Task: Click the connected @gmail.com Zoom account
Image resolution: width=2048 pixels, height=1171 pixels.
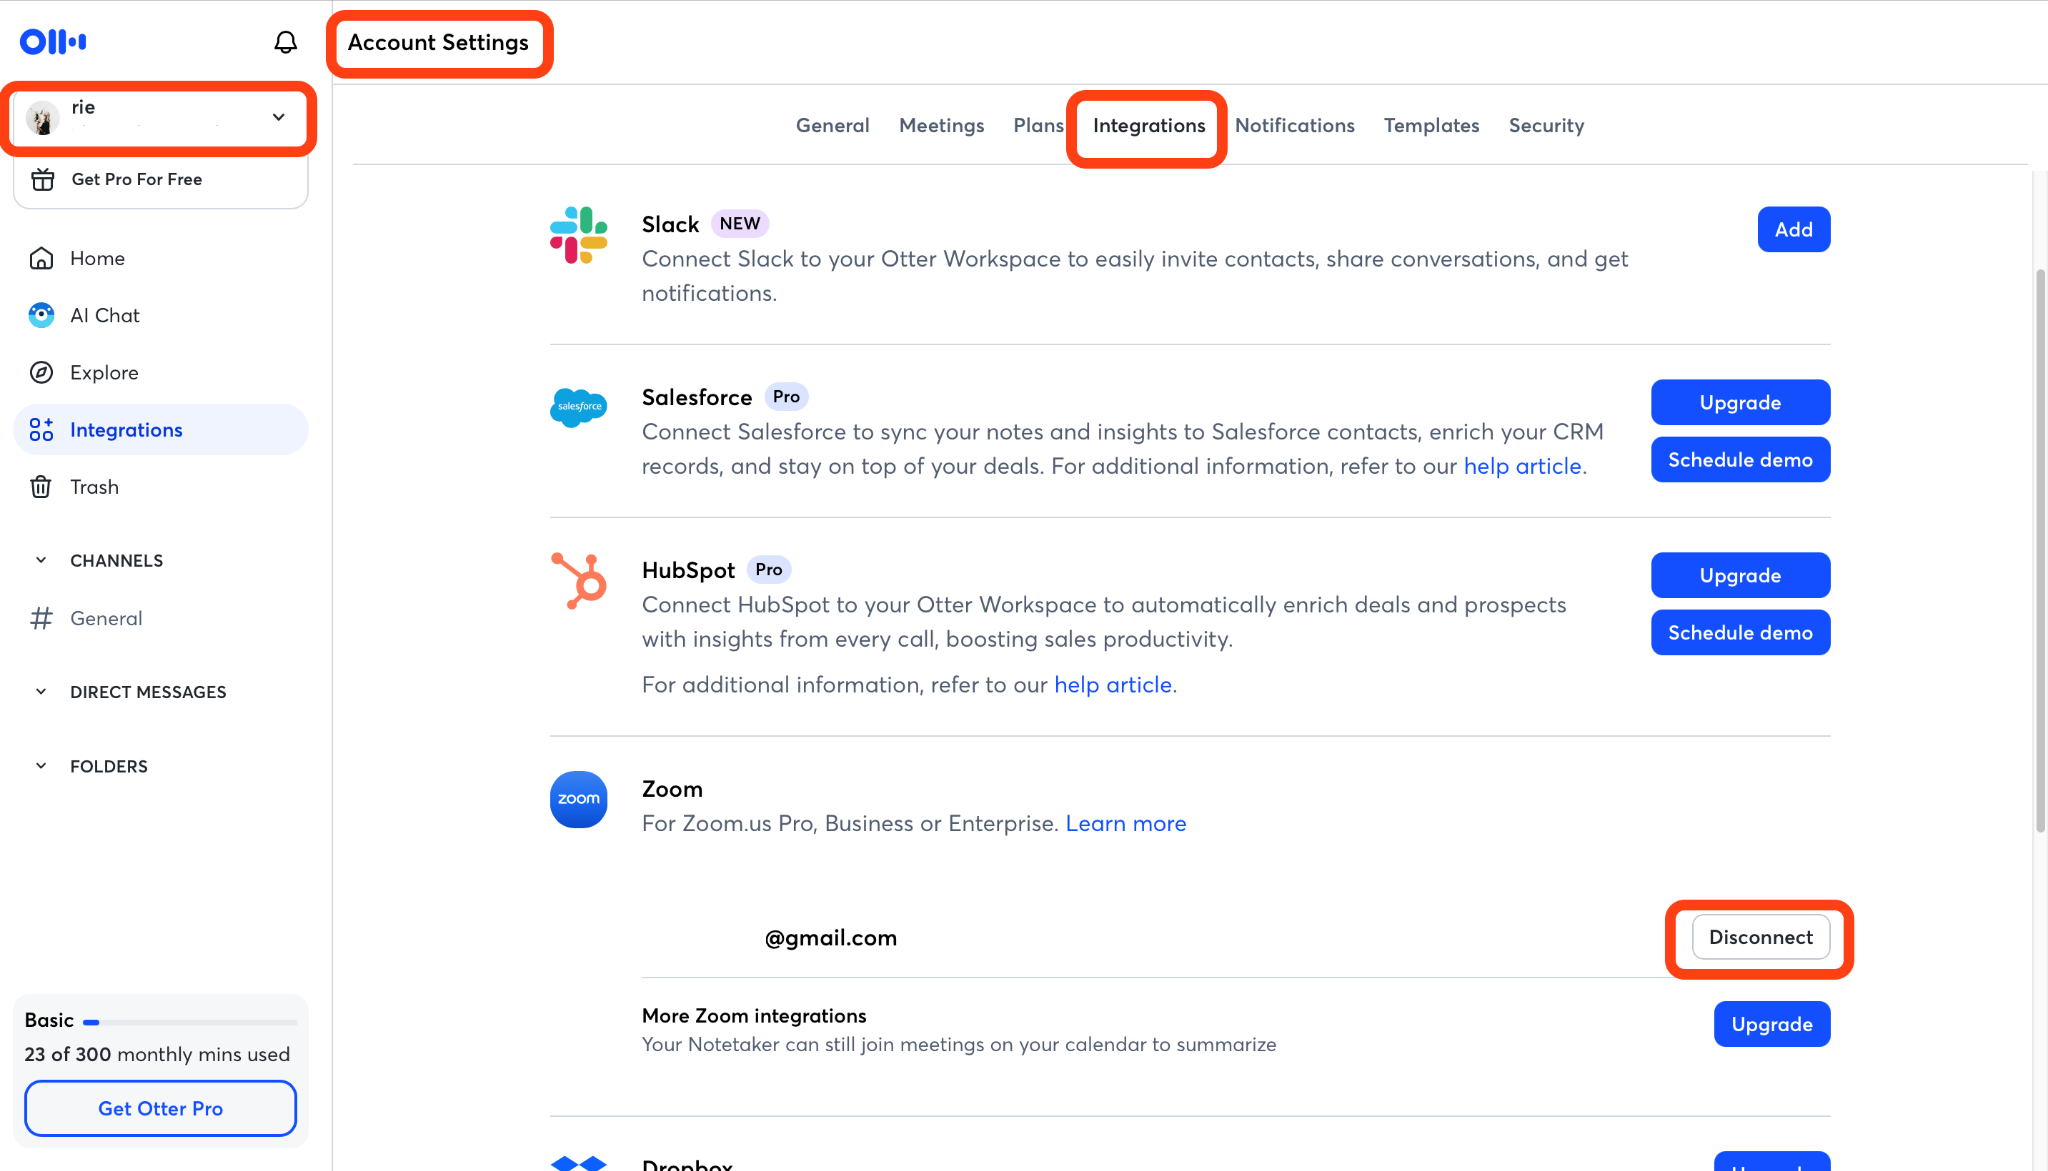Action: click(831, 938)
